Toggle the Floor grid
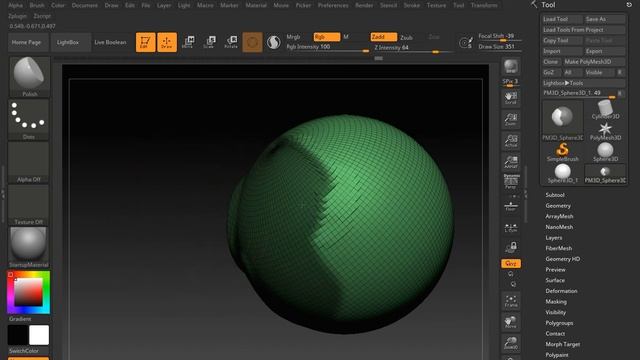Screen dimensions: 640x360 [x=511, y=205]
